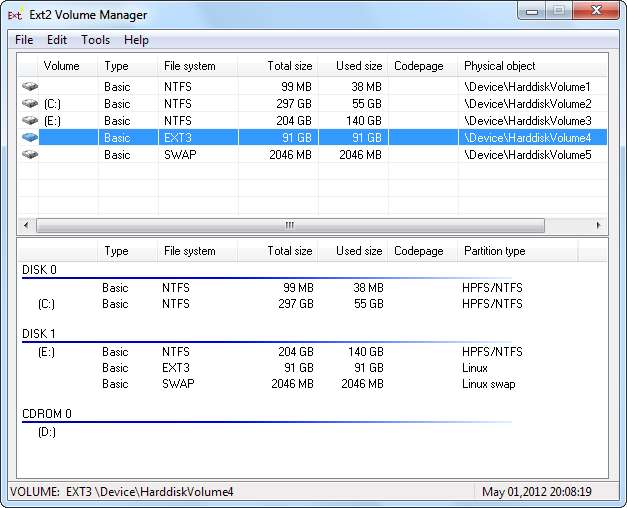Open the Tools menu

96,40
